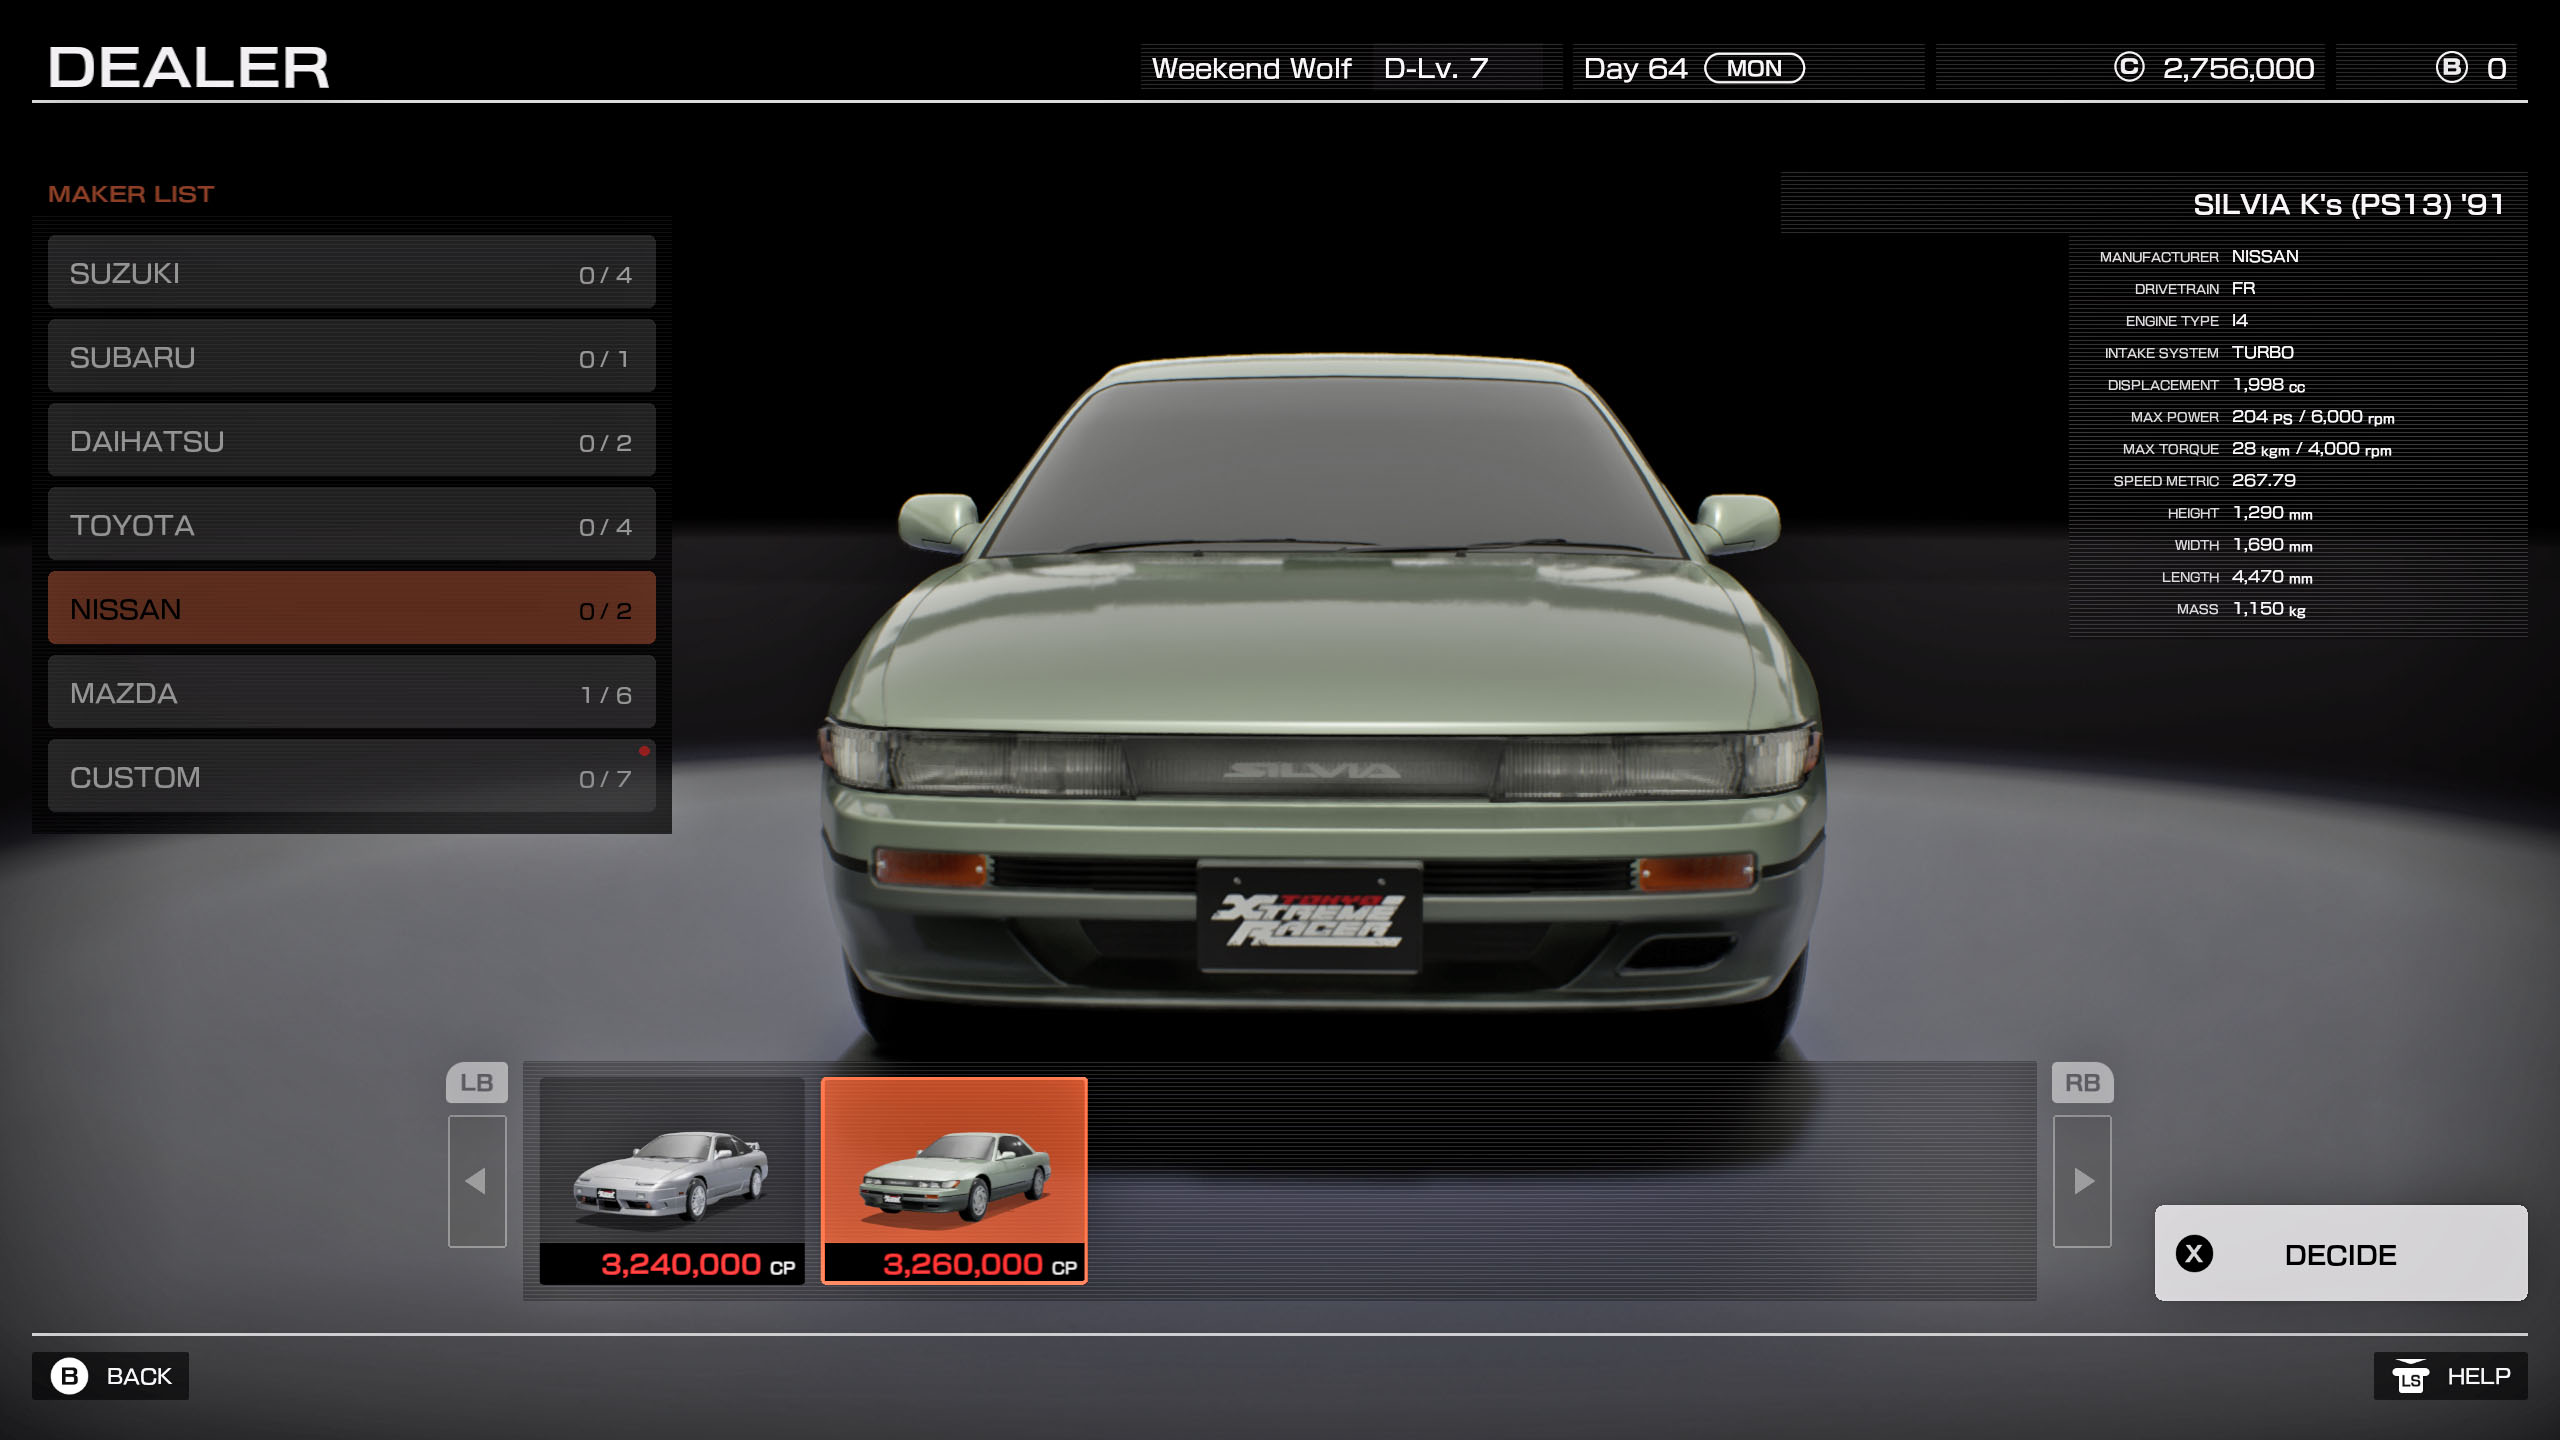Select the green Silvia 3,260,000 CP thumbnail
This screenshot has width=2560, height=1440.
[954, 1180]
